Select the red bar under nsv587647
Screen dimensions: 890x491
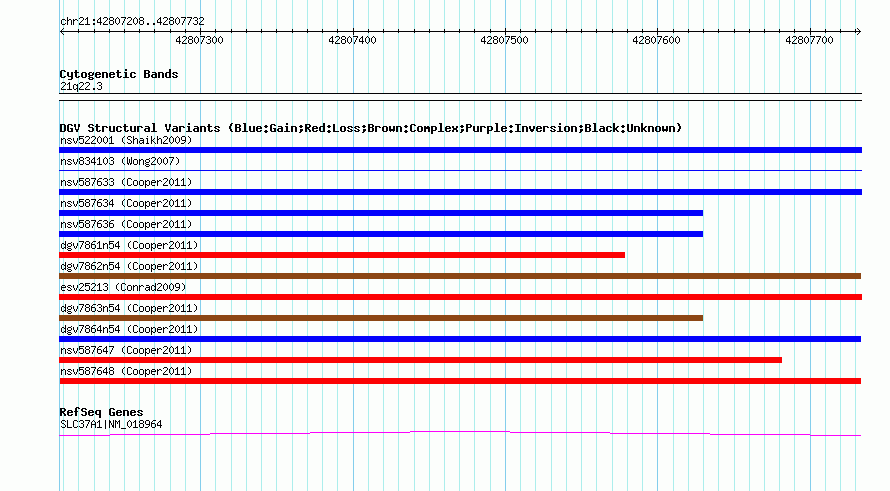tap(421, 360)
